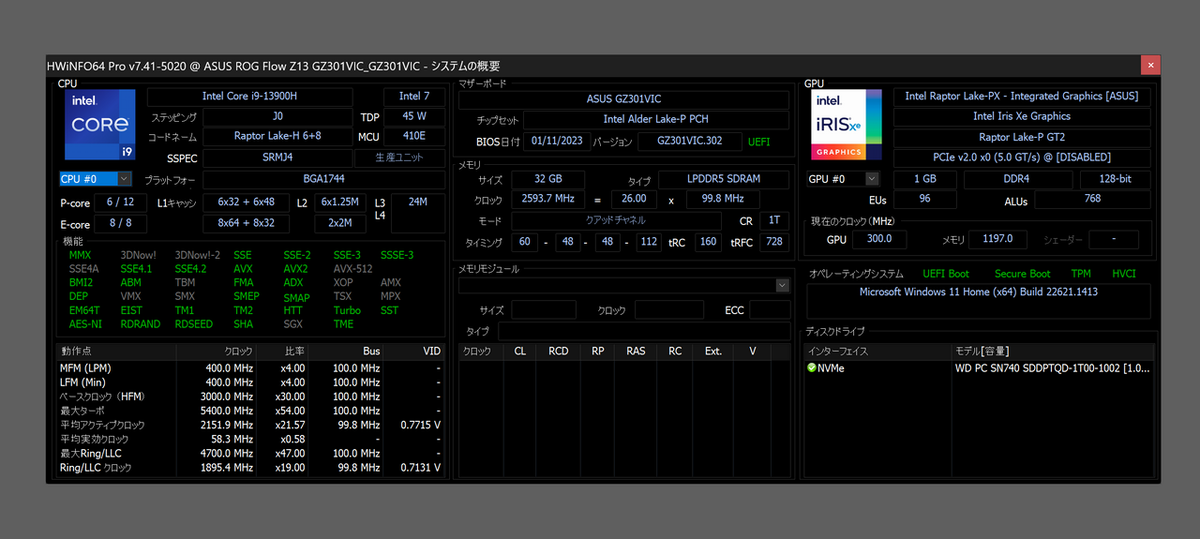1200x539 pixels.
Task: Click the Intel Core i9-13900H name field
Action: click(250, 97)
